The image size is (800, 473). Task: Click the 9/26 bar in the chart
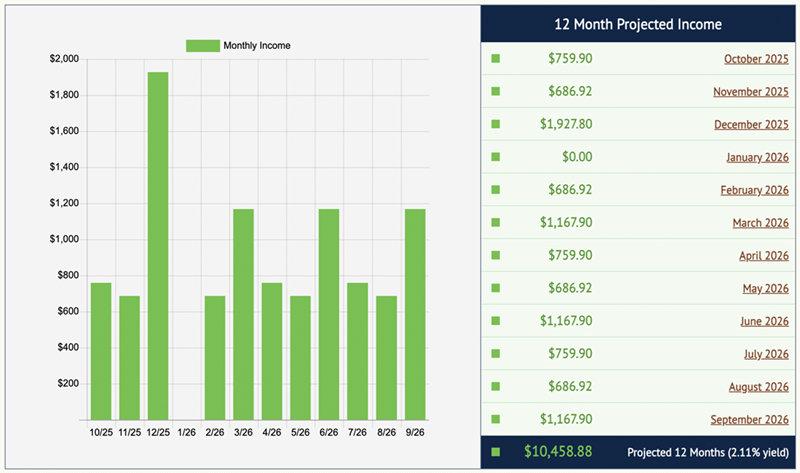tap(415, 314)
